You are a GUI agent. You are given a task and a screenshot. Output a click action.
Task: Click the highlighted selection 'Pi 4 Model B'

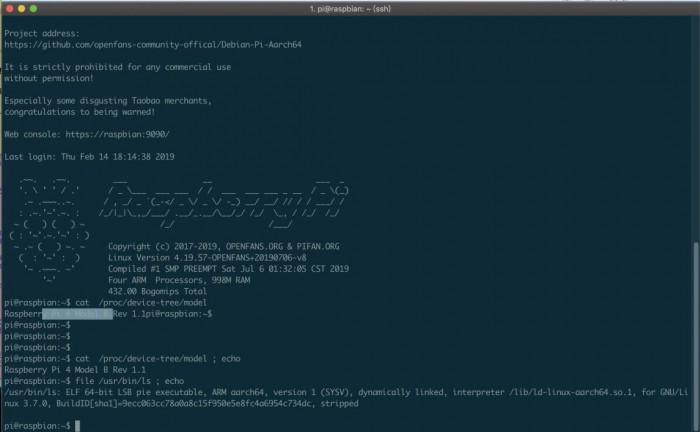(x=77, y=314)
